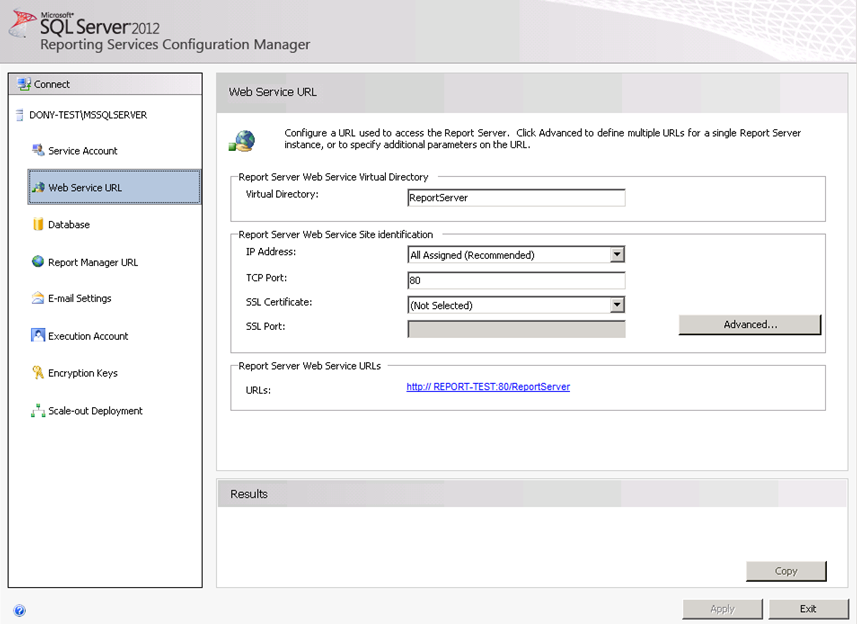This screenshot has height=624, width=857.
Task: Expand the SSL Certificate dropdown list
Action: coord(617,305)
